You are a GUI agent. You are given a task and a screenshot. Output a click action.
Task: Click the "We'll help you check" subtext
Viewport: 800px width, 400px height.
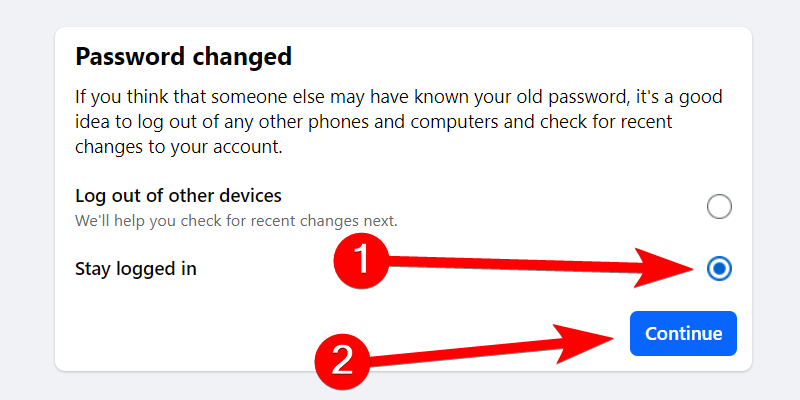pos(236,219)
